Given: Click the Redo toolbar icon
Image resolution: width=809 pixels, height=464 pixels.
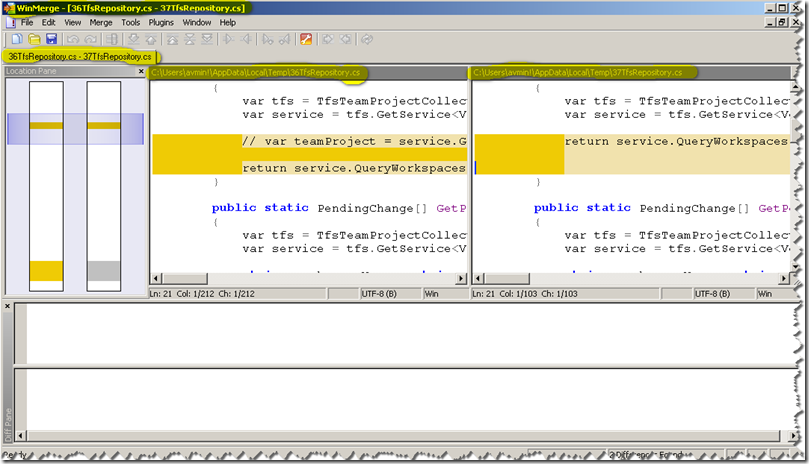Looking at the screenshot, I should (x=90, y=39).
